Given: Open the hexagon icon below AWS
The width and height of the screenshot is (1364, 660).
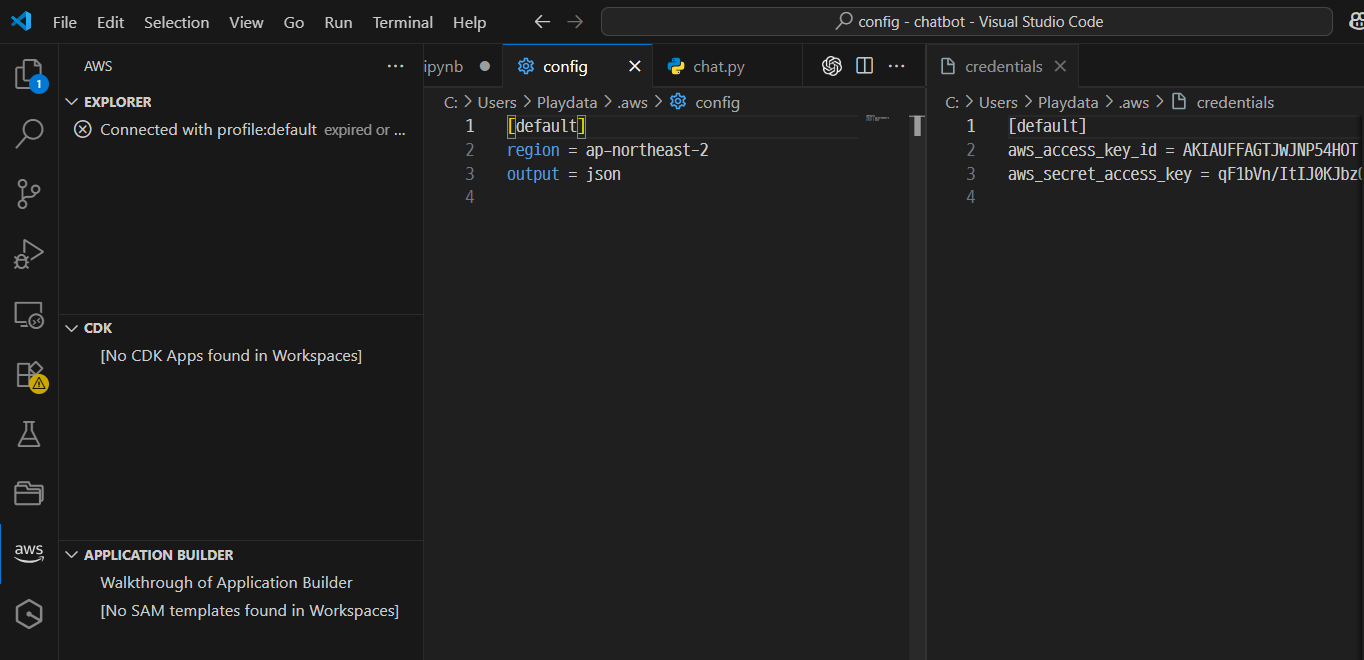Looking at the screenshot, I should tap(29, 613).
